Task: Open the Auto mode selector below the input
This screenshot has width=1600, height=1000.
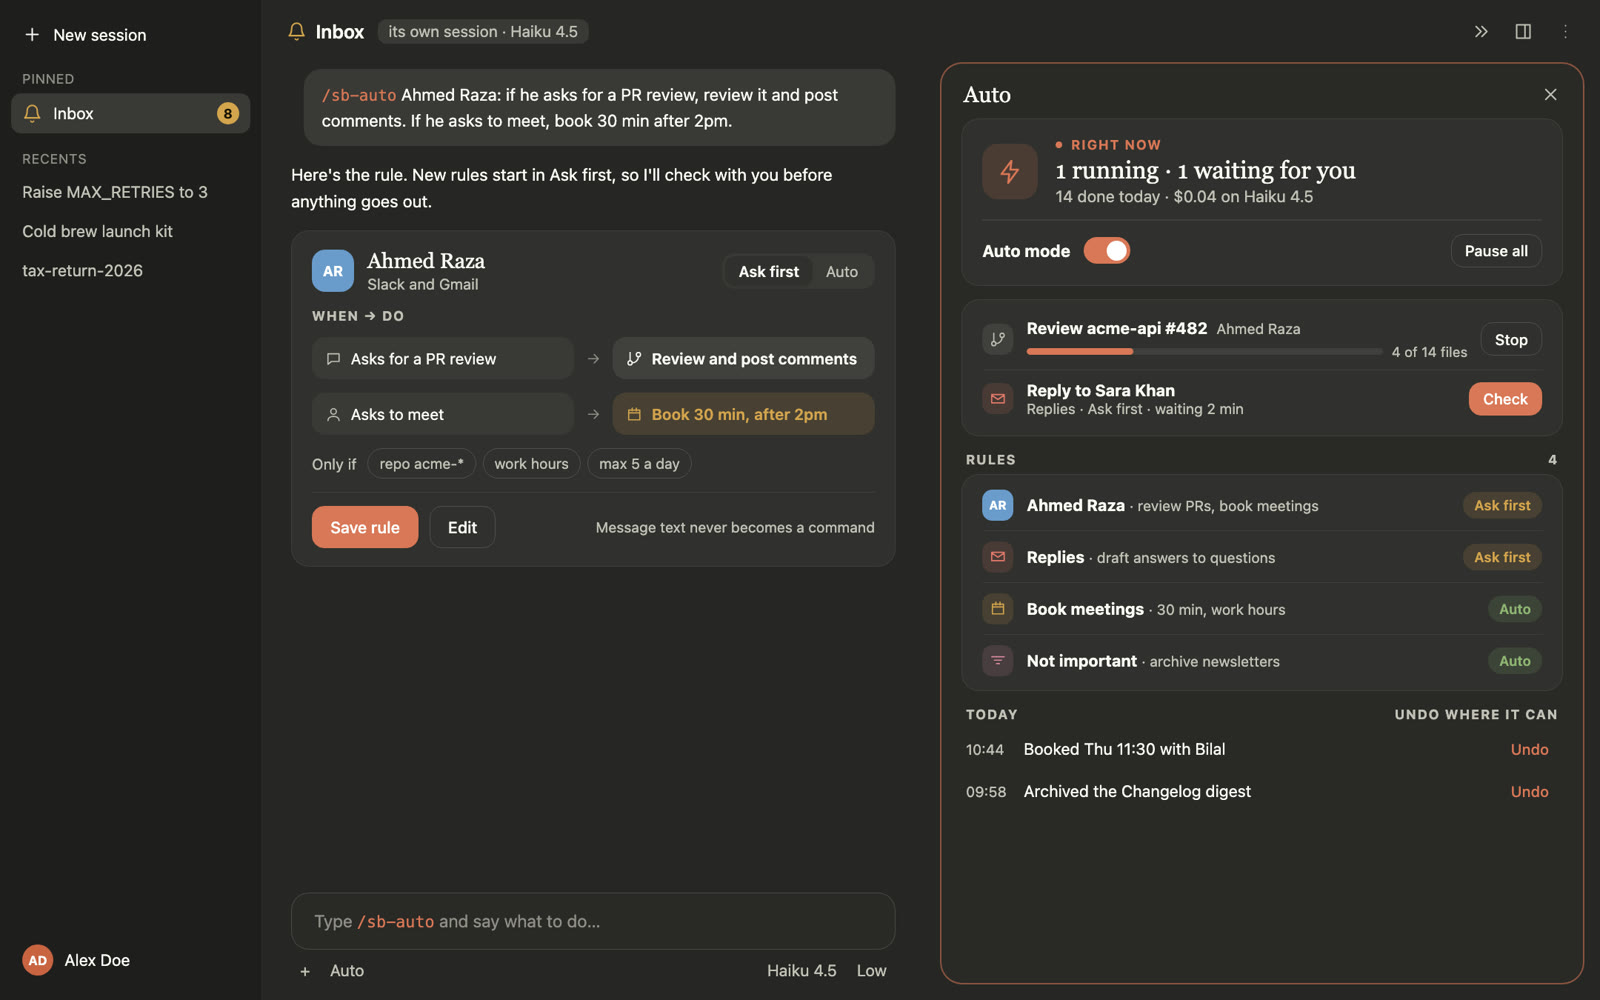Action: pyautogui.click(x=347, y=971)
